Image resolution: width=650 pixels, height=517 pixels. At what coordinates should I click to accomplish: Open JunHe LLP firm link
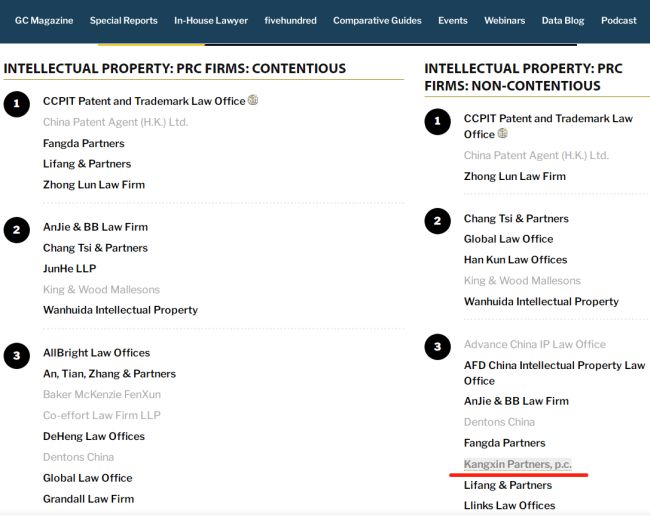(70, 269)
